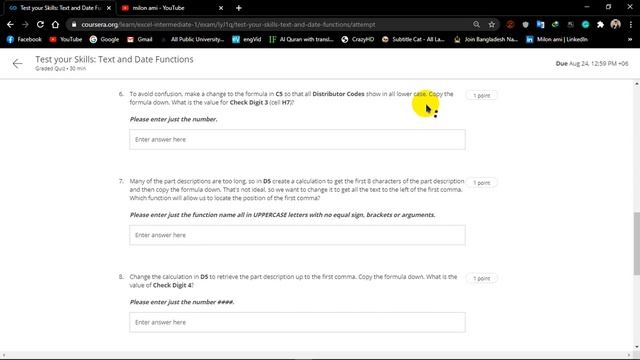Open the Google bookmark
Viewport: 640px width, 360px height.
[x=104, y=39]
